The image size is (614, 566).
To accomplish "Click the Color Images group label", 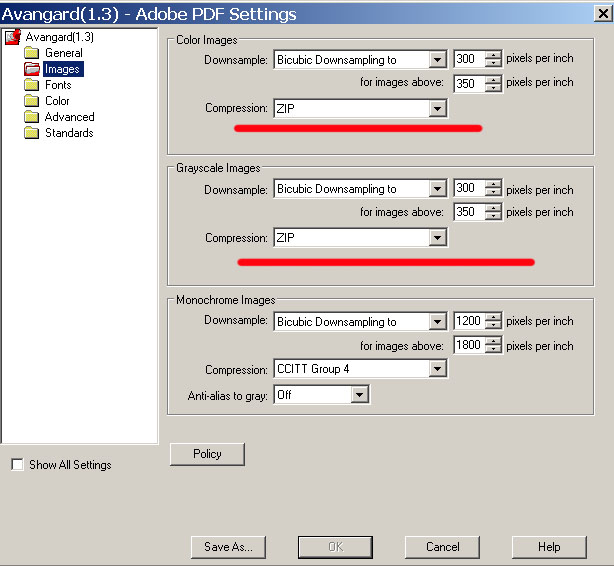I will (206, 40).
